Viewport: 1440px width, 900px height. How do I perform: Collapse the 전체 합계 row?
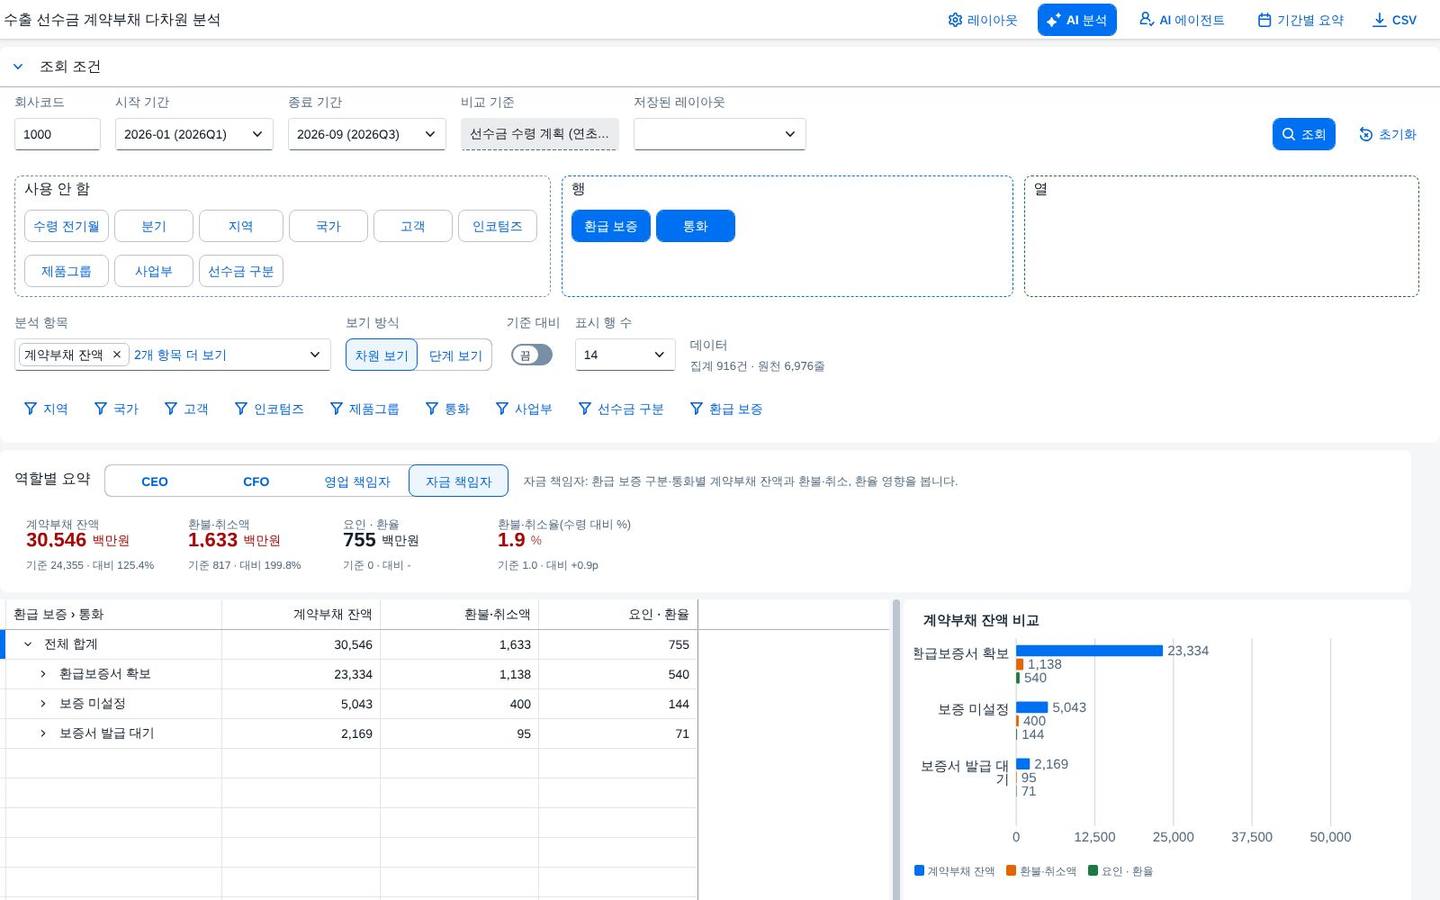28,644
